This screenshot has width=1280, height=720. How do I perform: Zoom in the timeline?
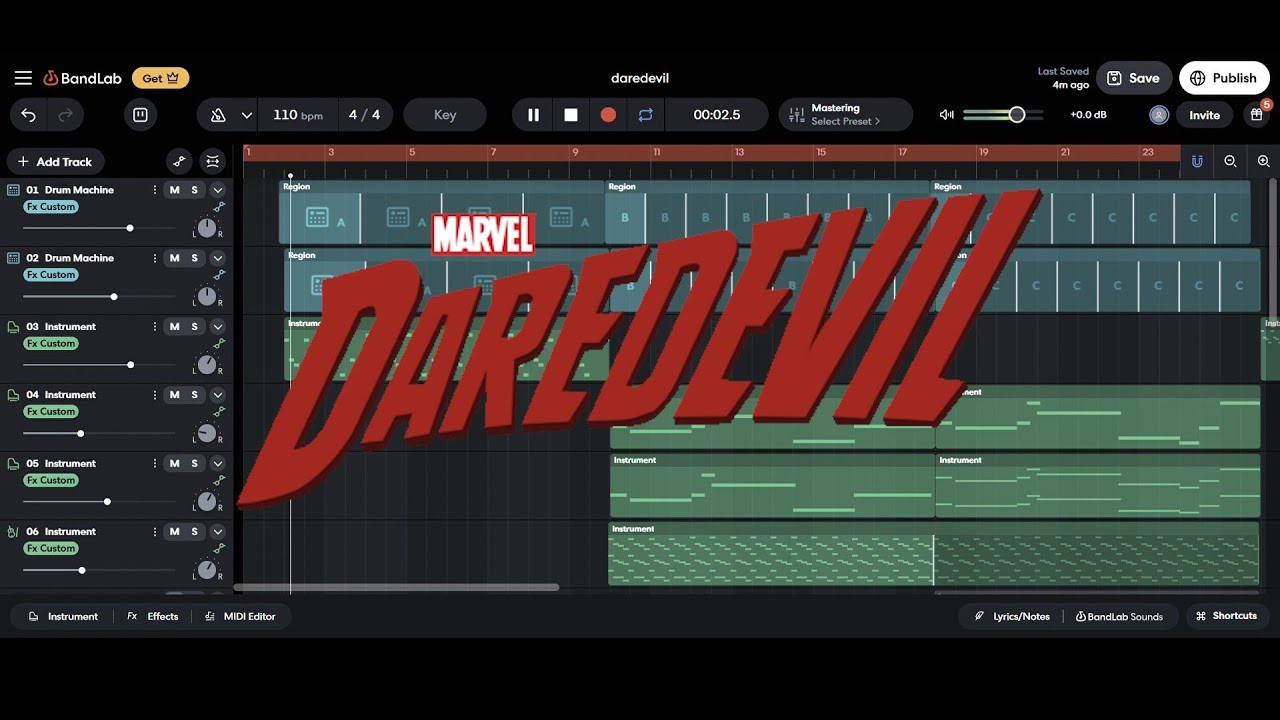(1263, 161)
